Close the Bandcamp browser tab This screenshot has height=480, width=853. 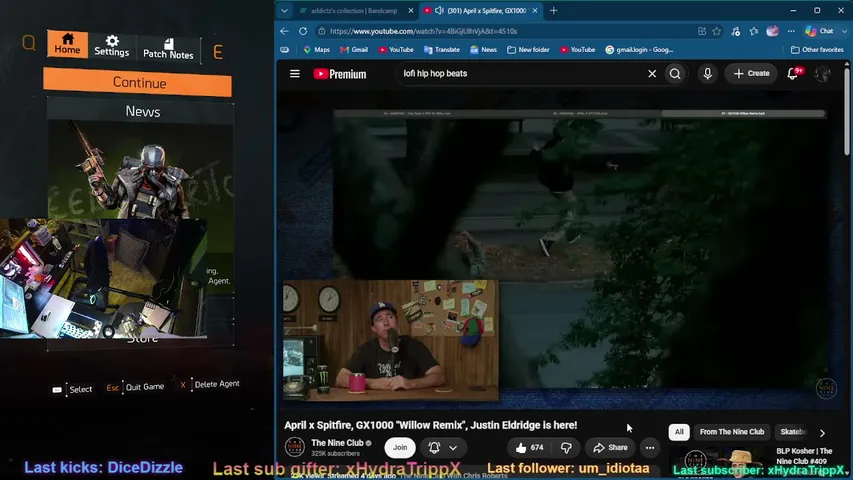point(411,10)
